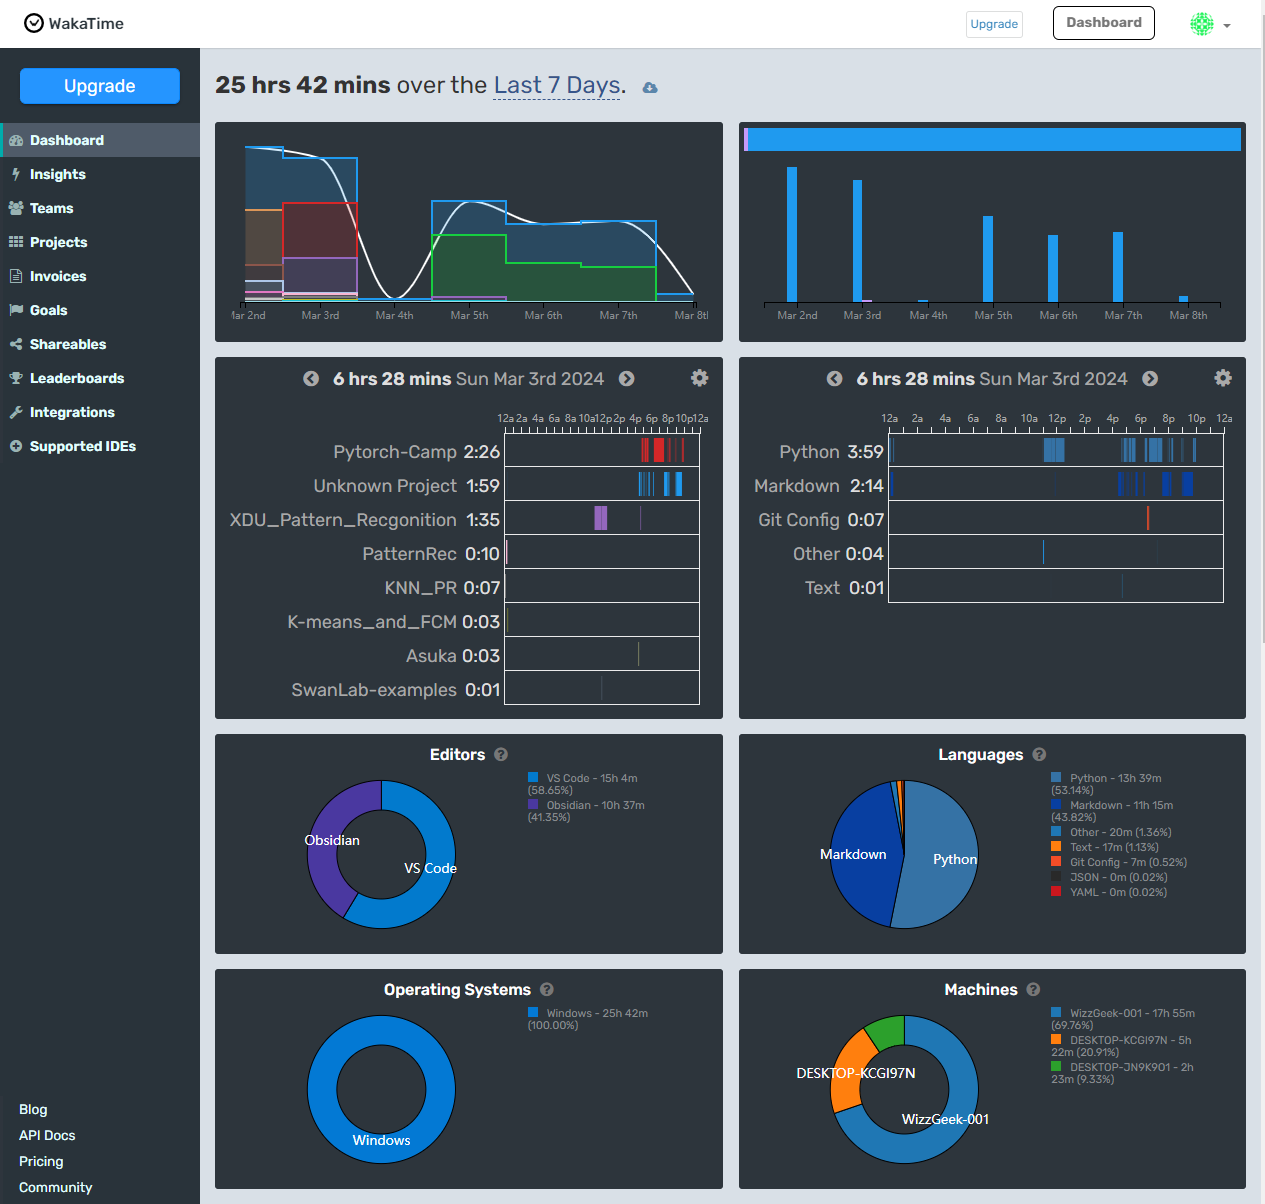Click the help icon next to Machines

pyautogui.click(x=1033, y=990)
